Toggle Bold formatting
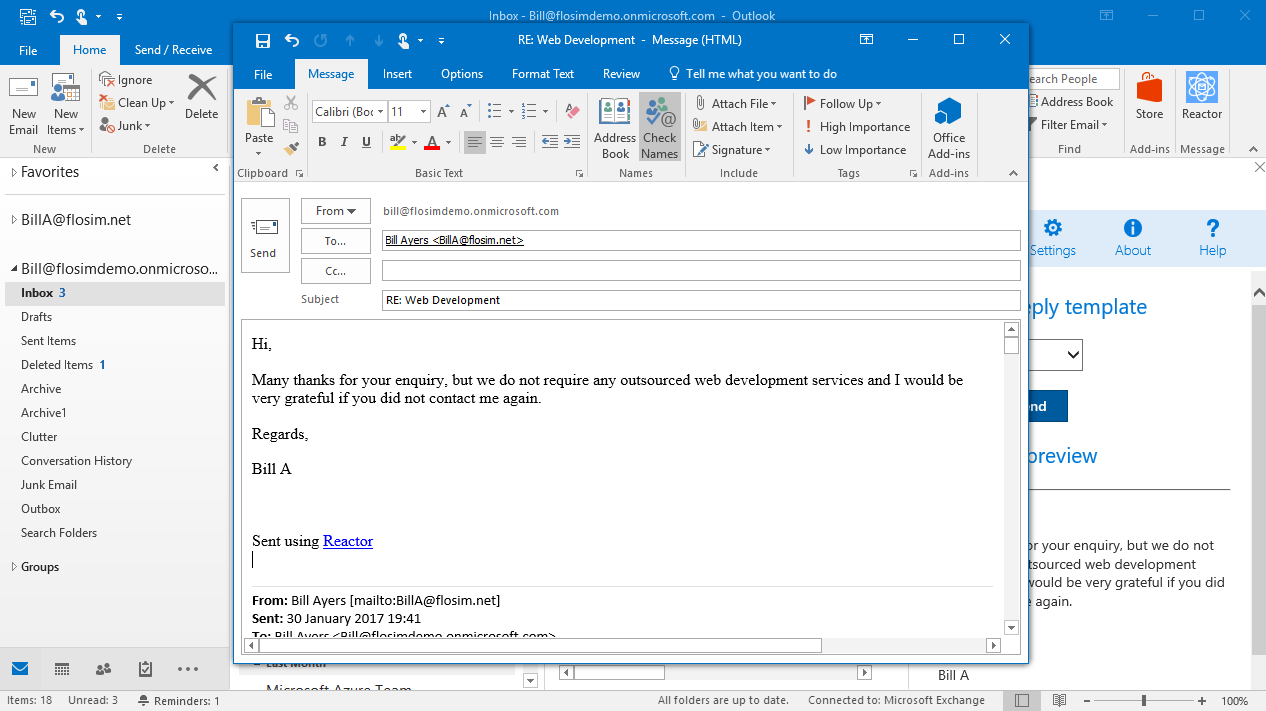This screenshot has height=711, width=1266. (322, 142)
